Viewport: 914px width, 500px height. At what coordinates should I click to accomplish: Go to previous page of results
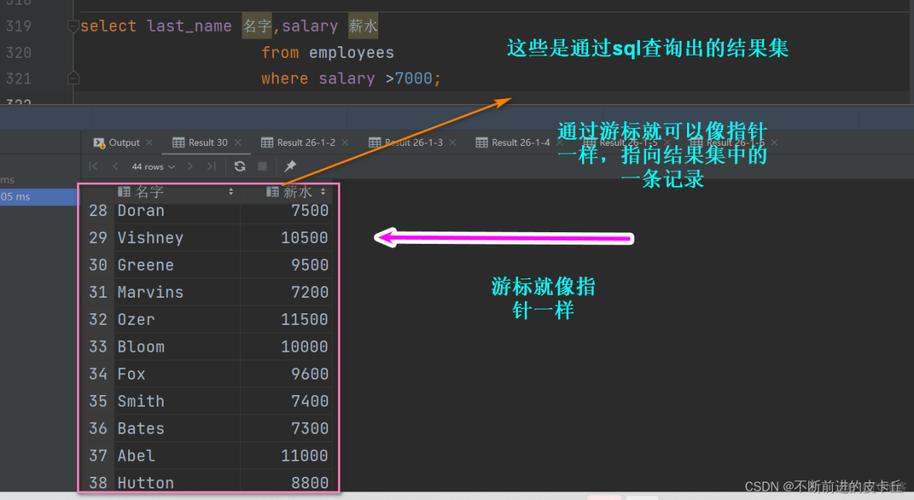[115, 167]
